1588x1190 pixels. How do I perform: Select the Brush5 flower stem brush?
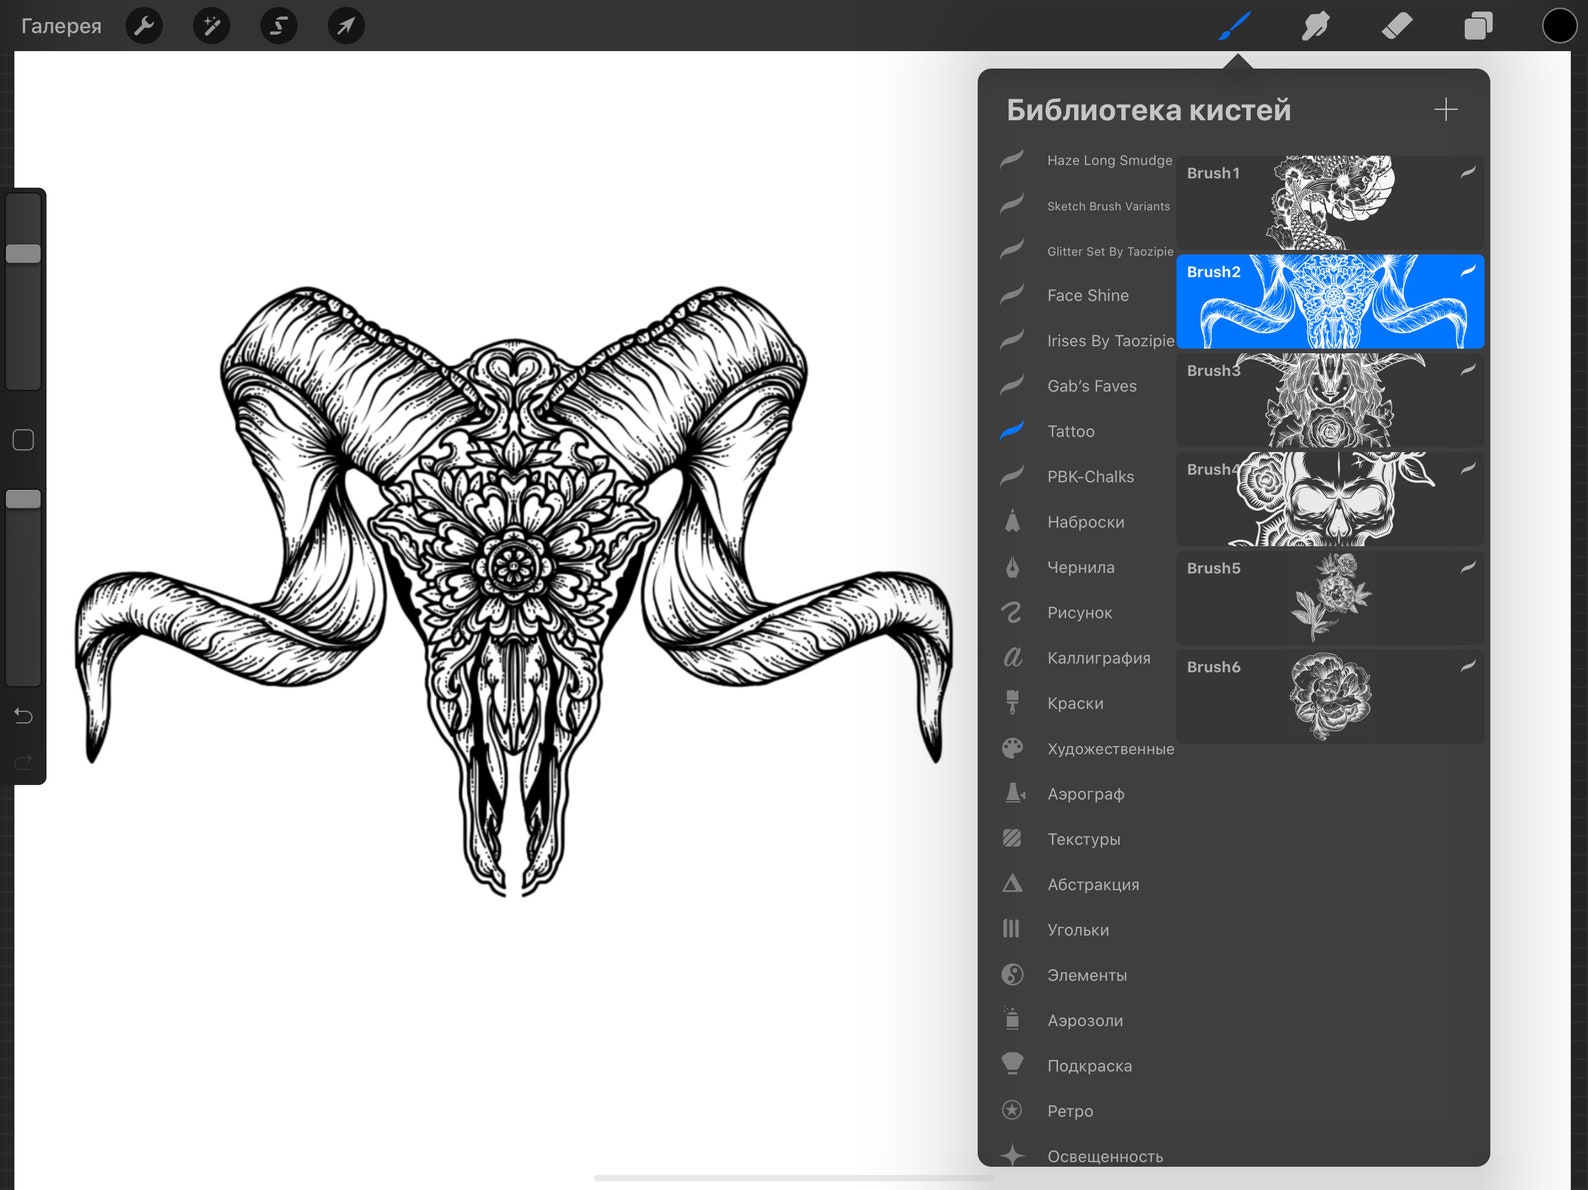(x=1330, y=598)
